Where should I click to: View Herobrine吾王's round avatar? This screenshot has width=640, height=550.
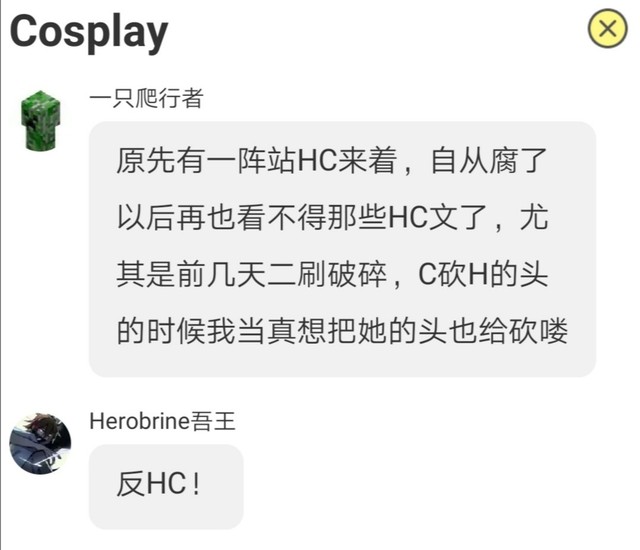coord(40,444)
